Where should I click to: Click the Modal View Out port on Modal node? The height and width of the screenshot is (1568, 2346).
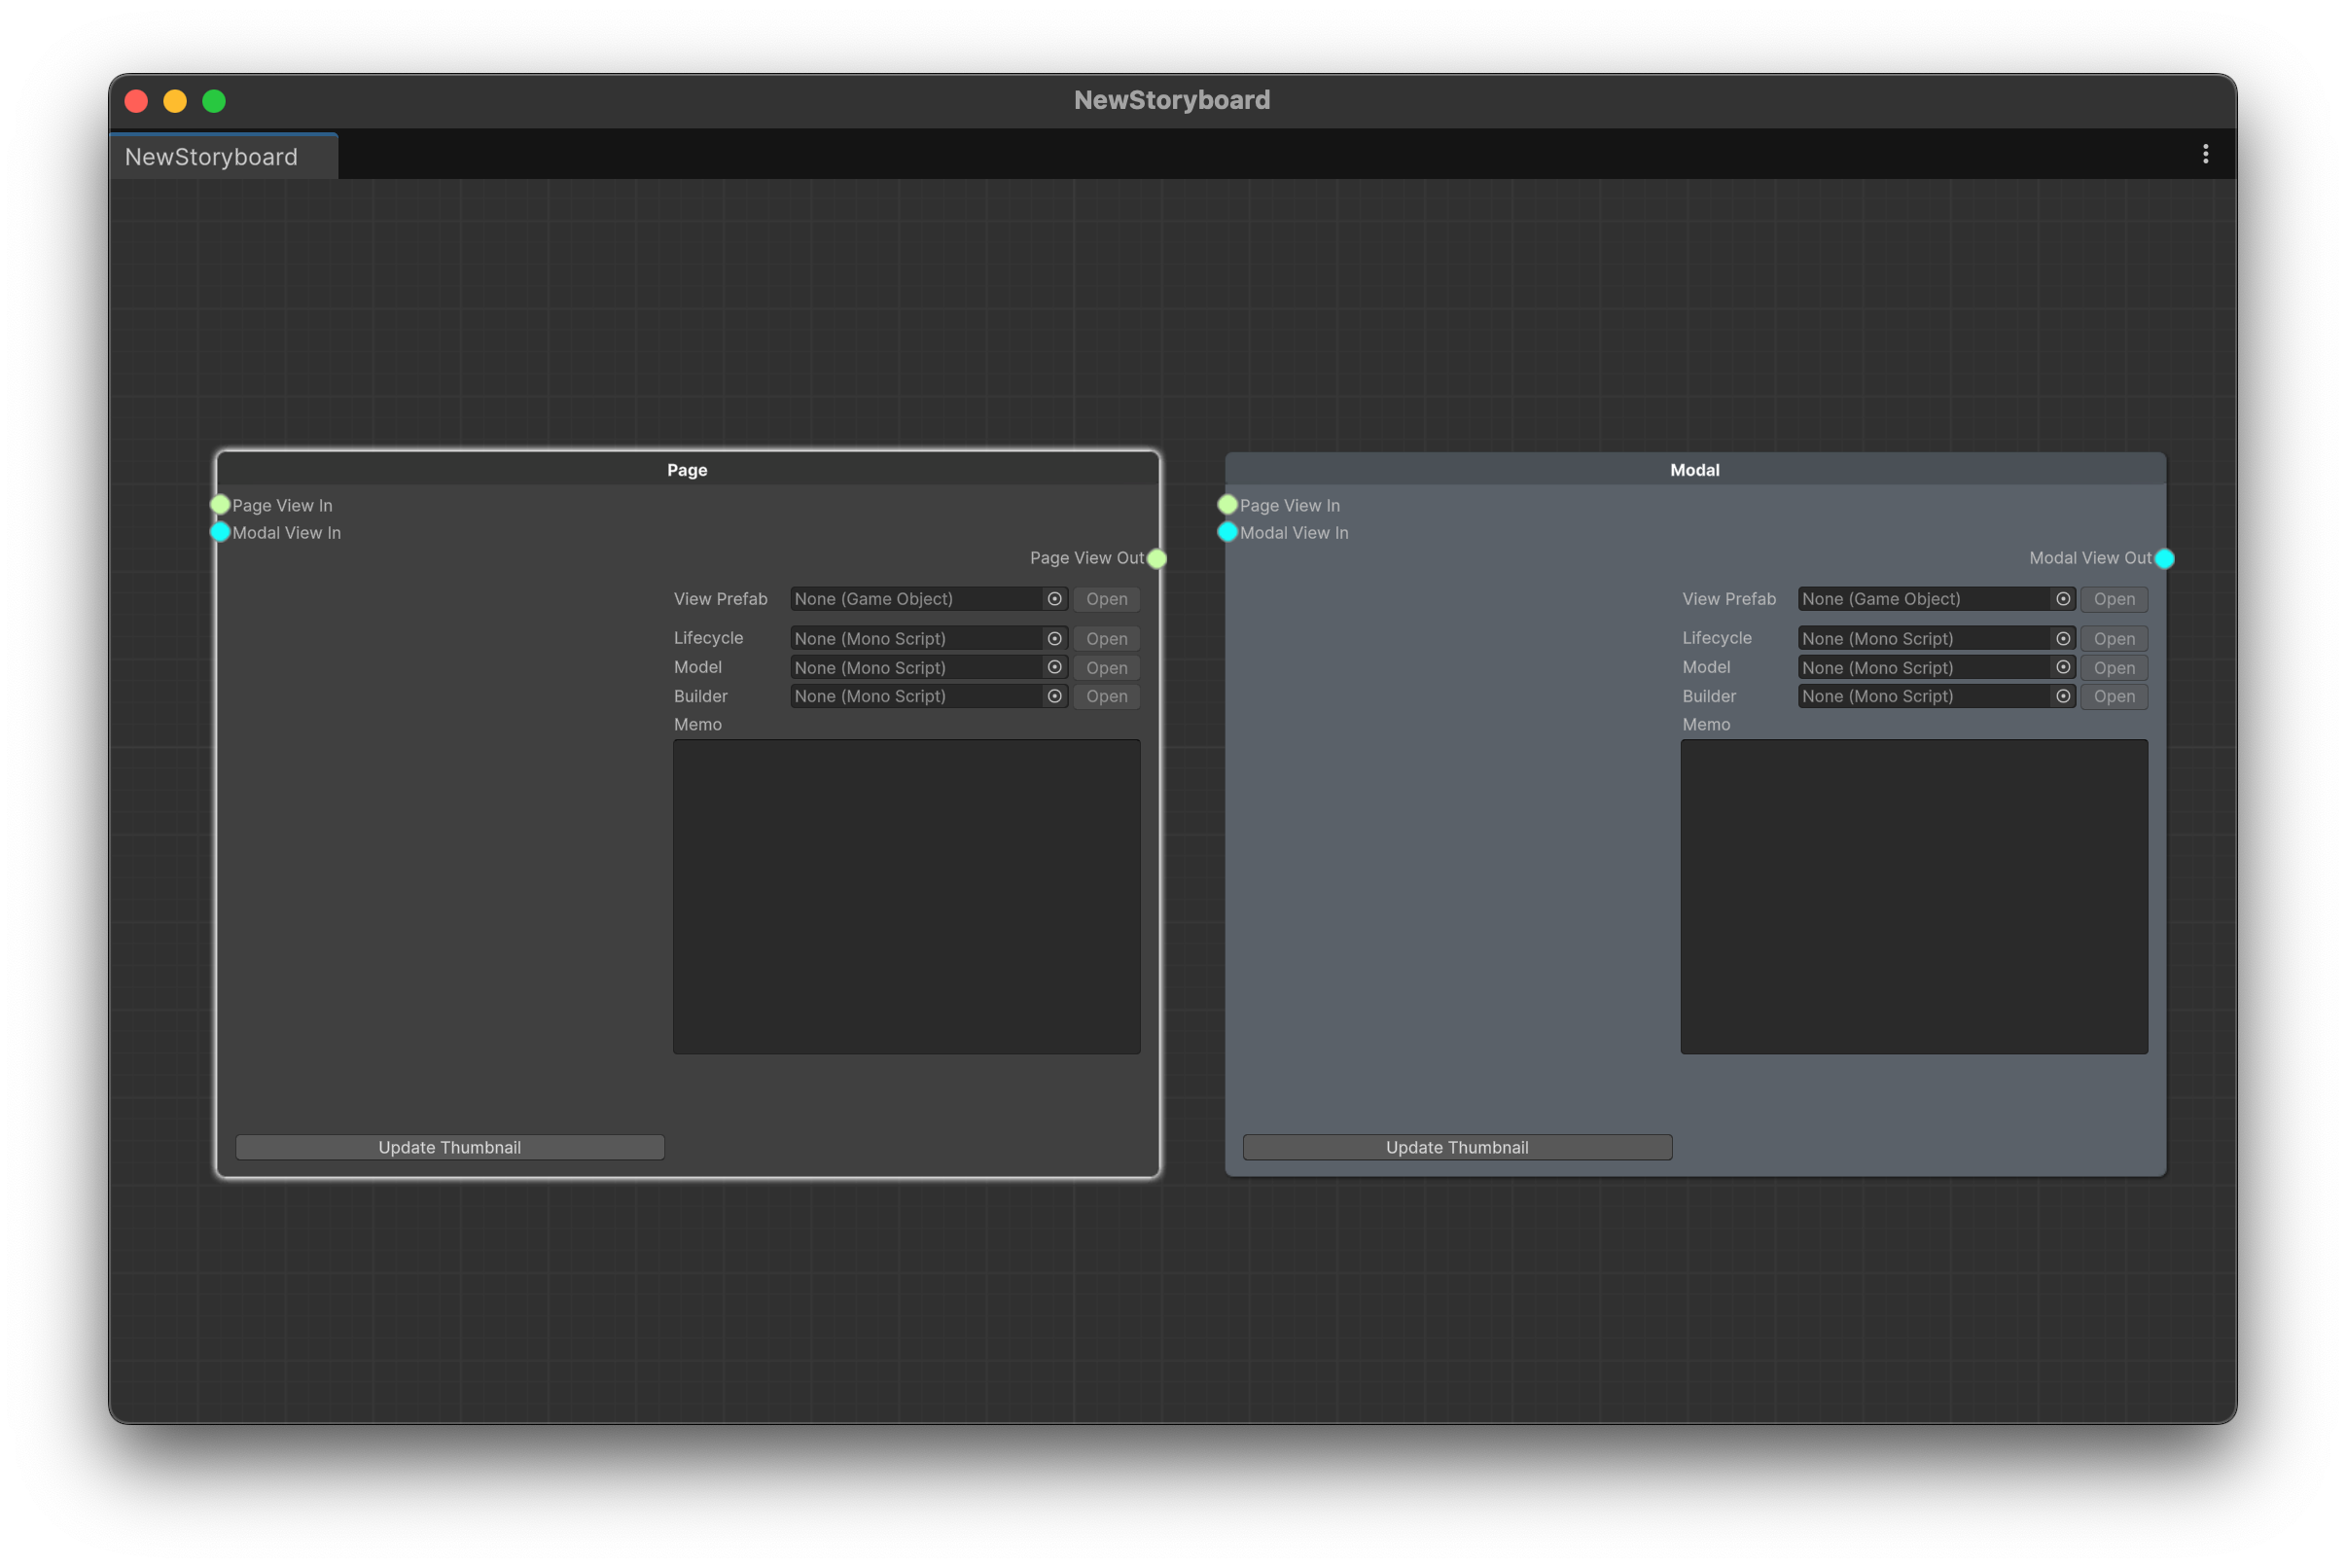click(2164, 558)
